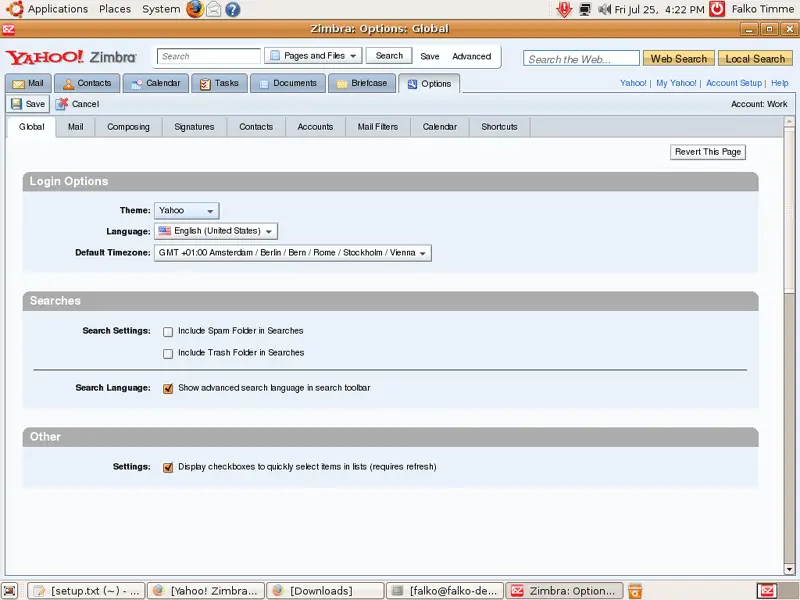Screen dimensions: 800x600
Task: Click the Local Search button
Action: click(x=755, y=59)
